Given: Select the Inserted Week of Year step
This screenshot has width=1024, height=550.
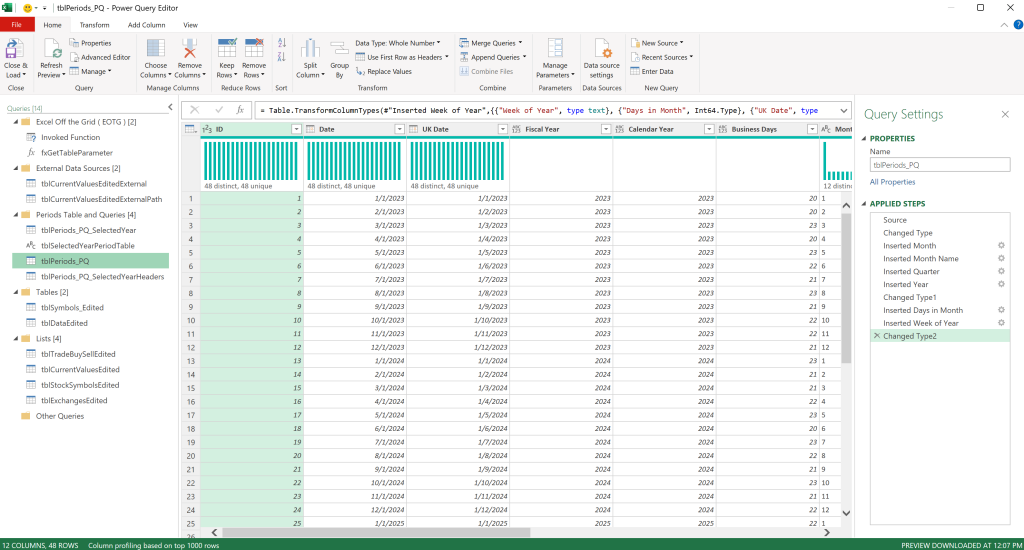Looking at the screenshot, I should point(940,323).
